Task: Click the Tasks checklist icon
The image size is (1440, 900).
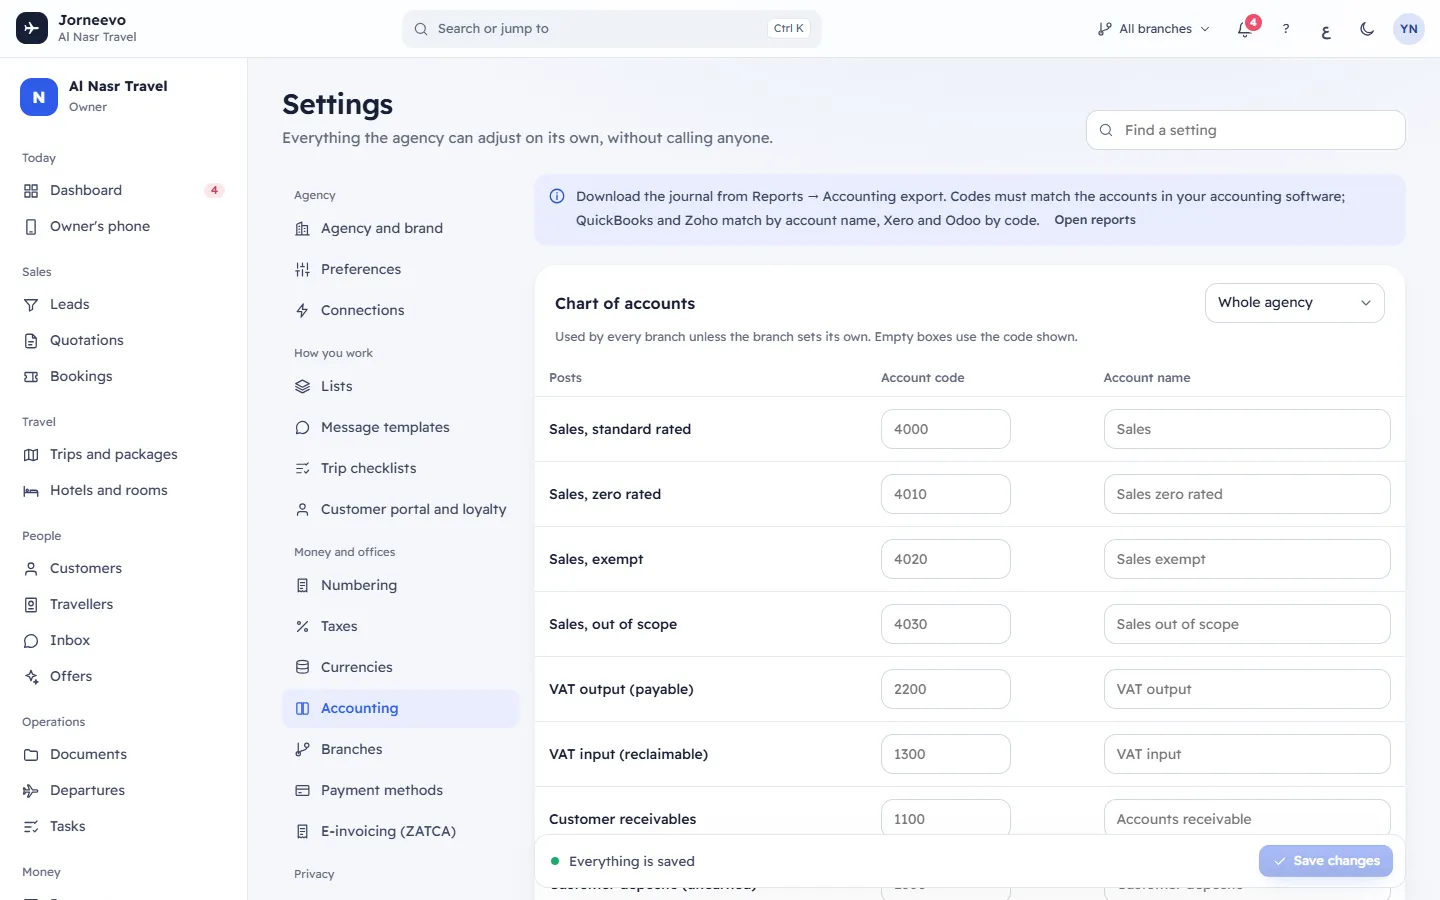Action: (31, 826)
